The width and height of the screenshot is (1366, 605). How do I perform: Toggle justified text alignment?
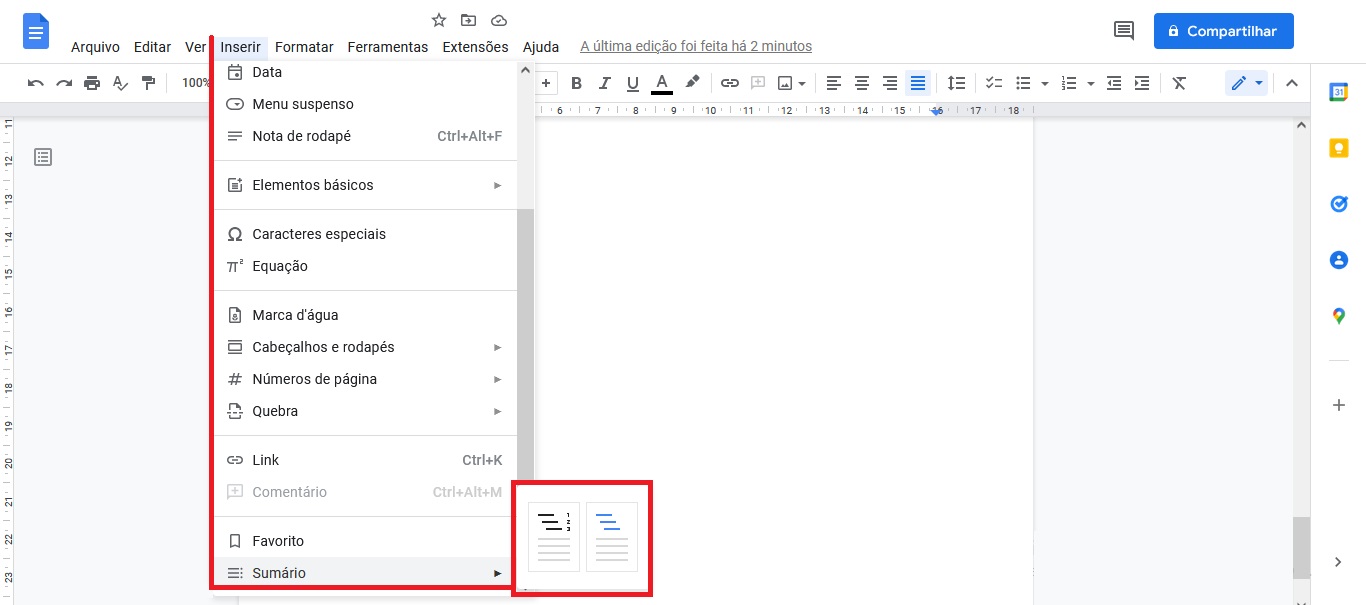(x=918, y=83)
